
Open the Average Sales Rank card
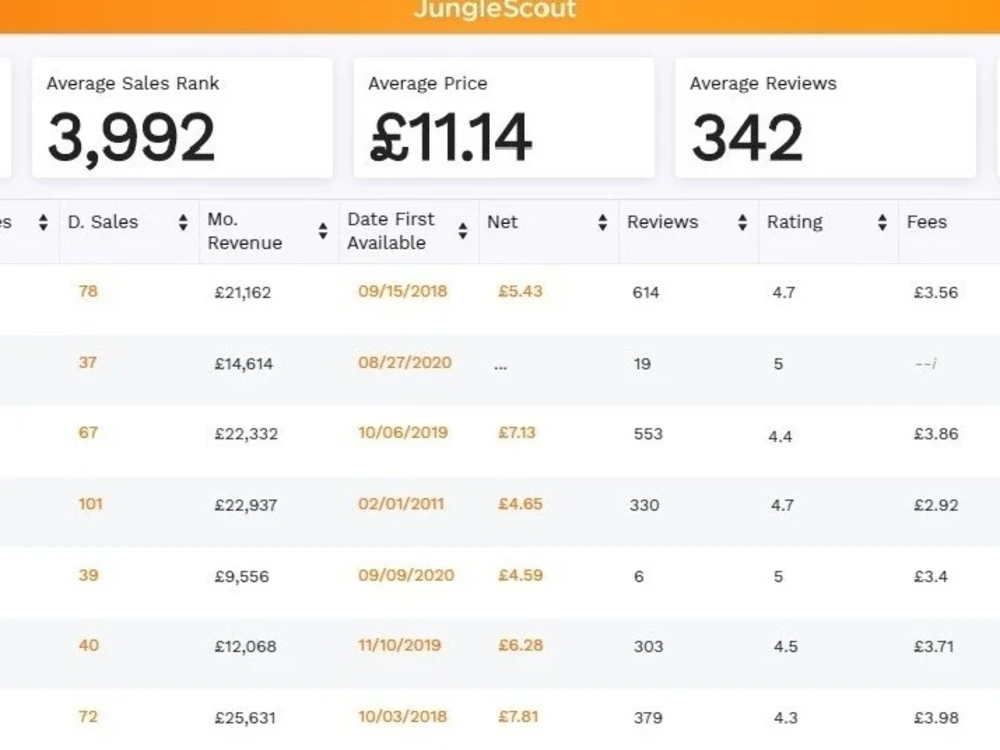point(182,118)
